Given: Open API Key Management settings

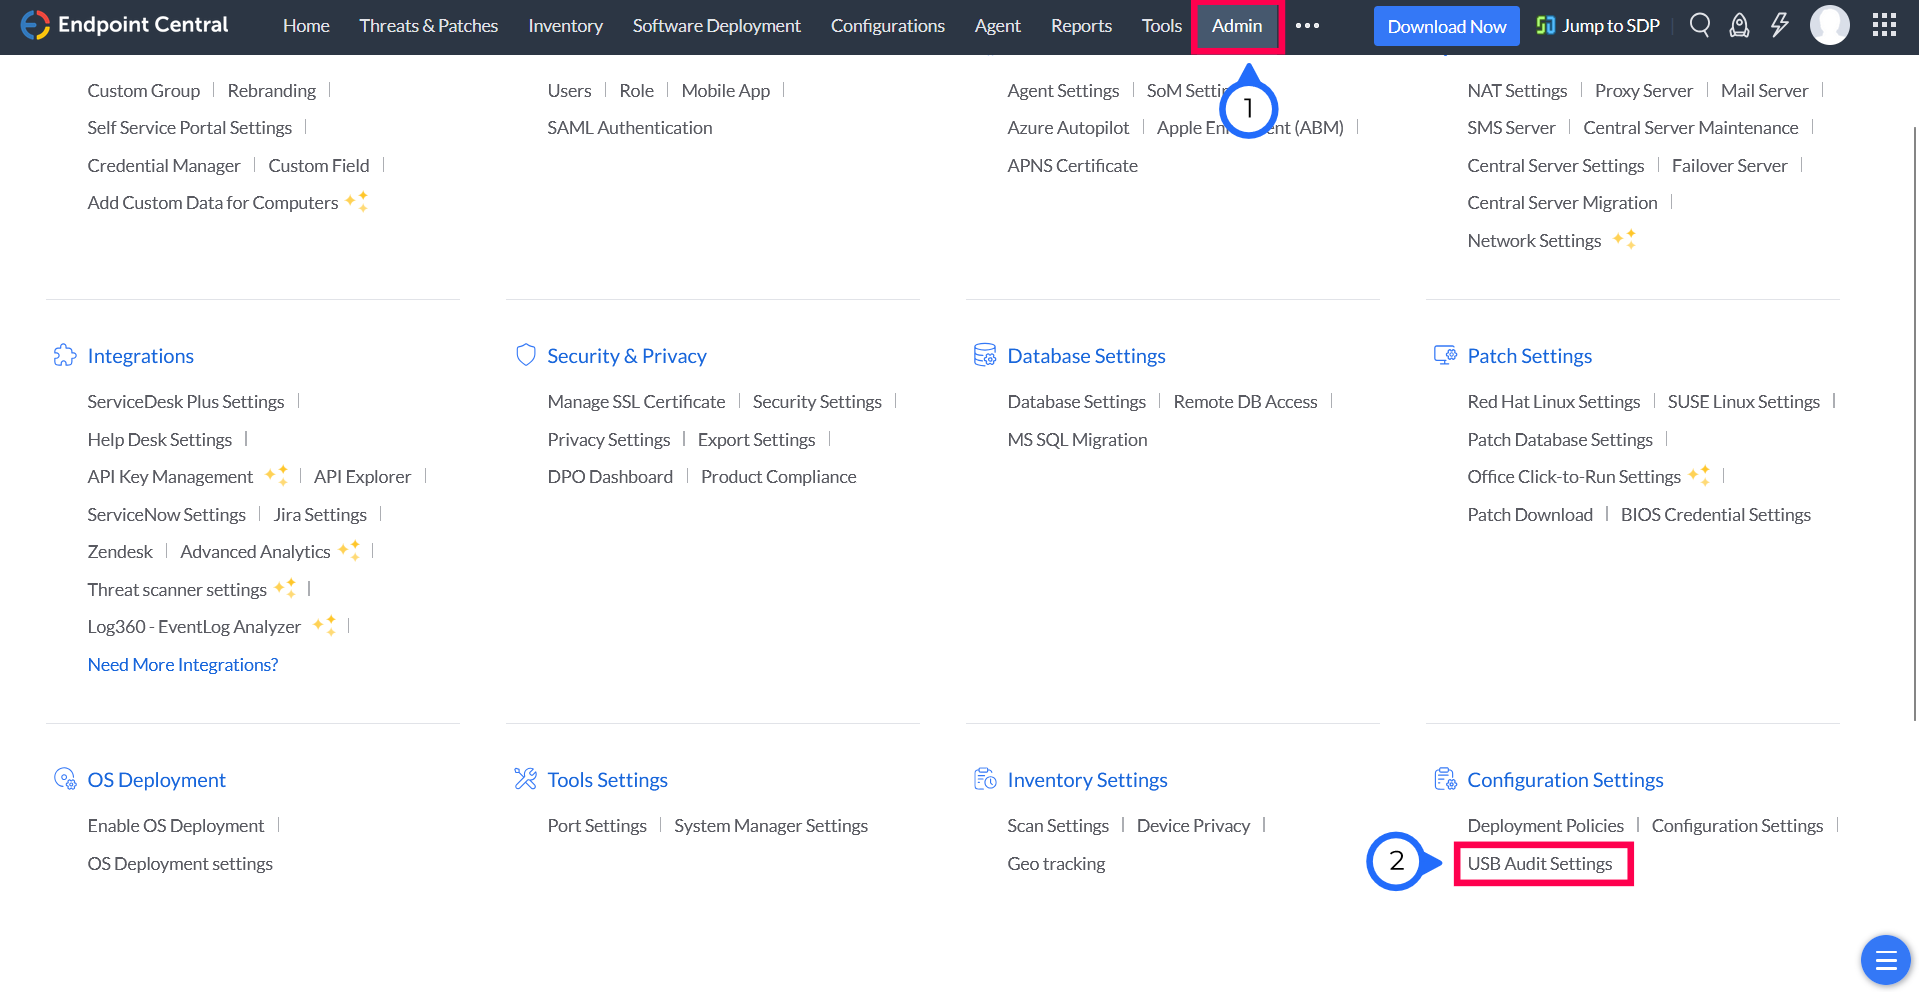Looking at the screenshot, I should 170,477.
